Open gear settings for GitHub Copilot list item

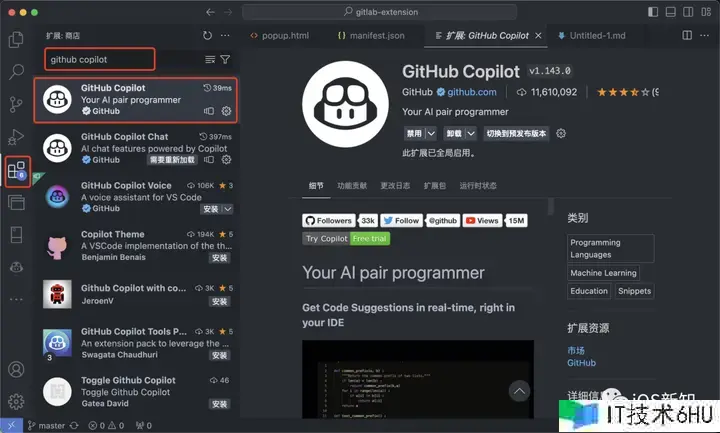226,111
